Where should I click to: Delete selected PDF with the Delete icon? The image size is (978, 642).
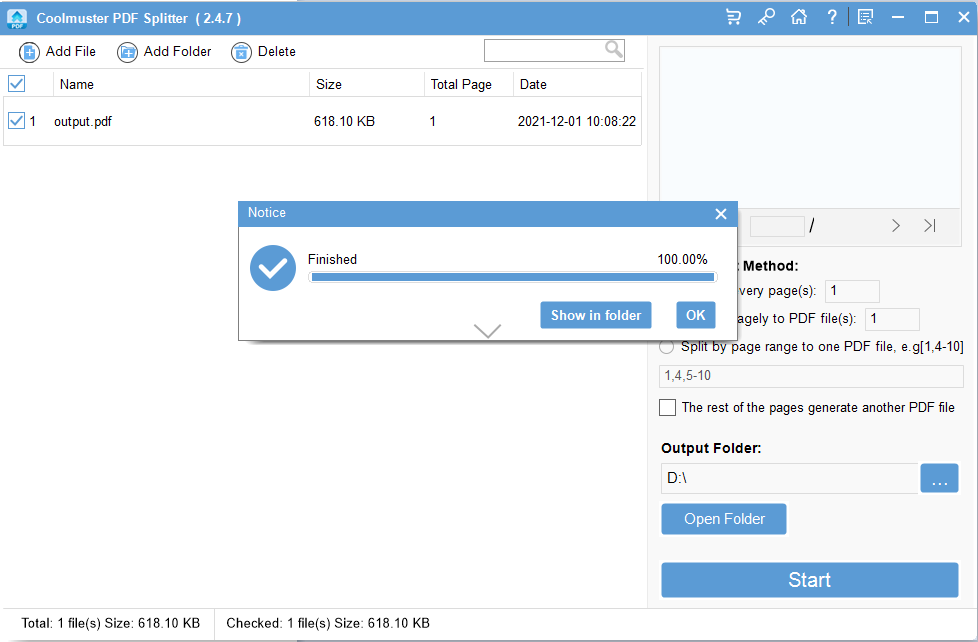pyautogui.click(x=240, y=51)
